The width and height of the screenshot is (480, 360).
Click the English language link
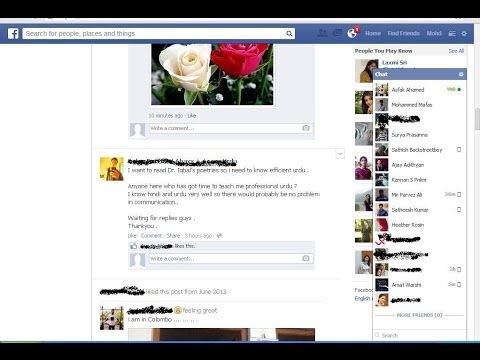coord(362,298)
